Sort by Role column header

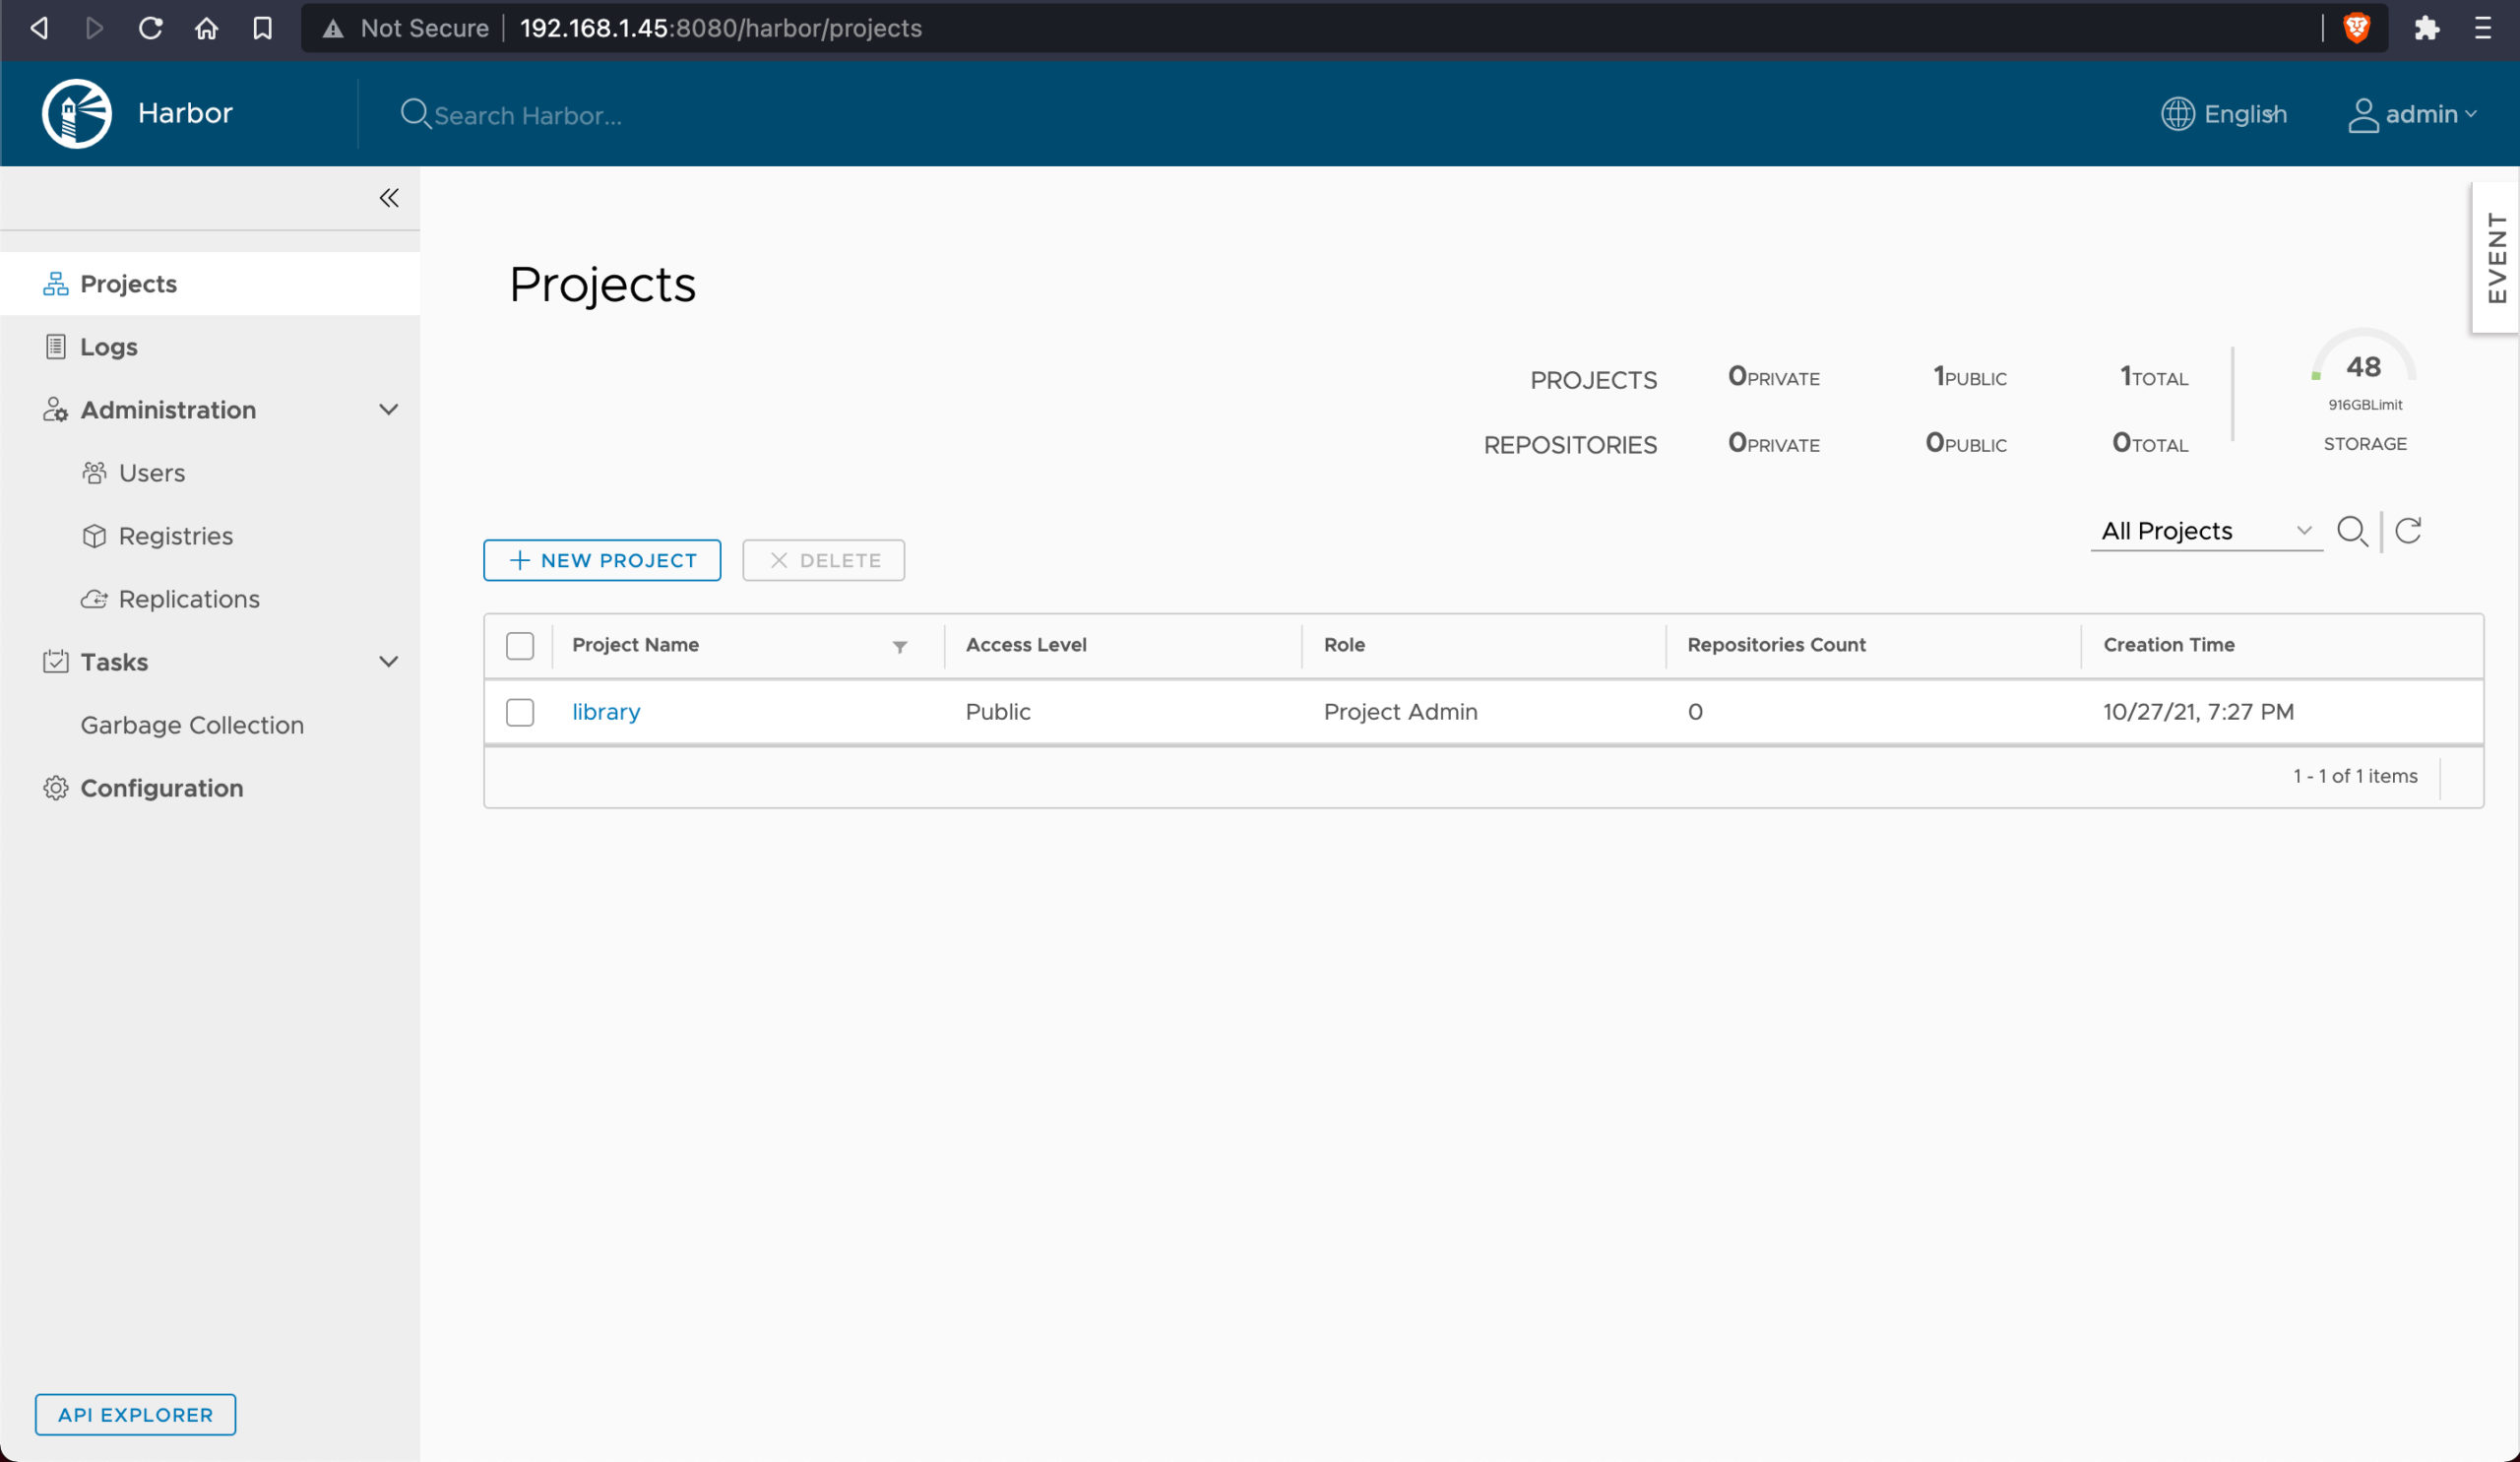[1344, 645]
